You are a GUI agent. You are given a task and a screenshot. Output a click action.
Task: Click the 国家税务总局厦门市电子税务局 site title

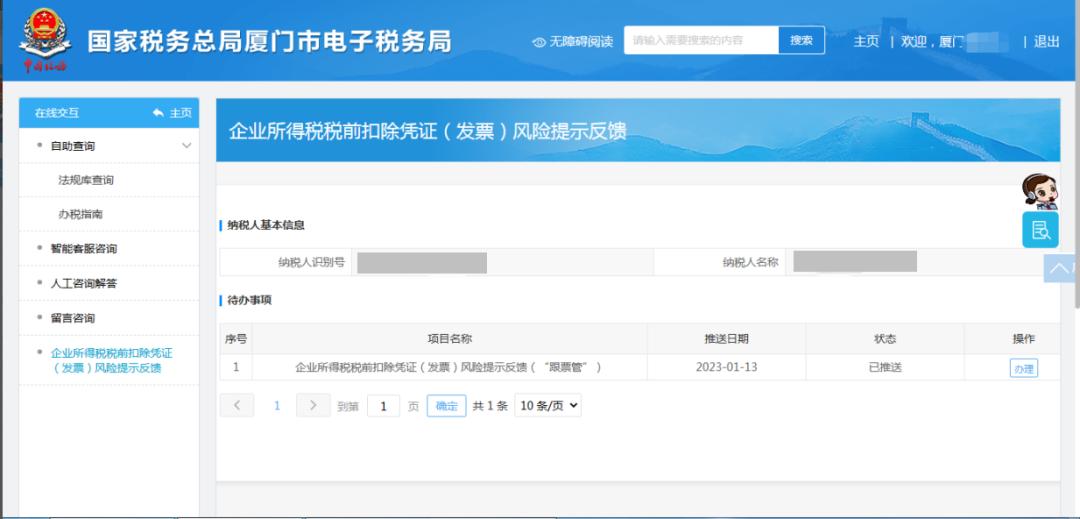point(269,41)
